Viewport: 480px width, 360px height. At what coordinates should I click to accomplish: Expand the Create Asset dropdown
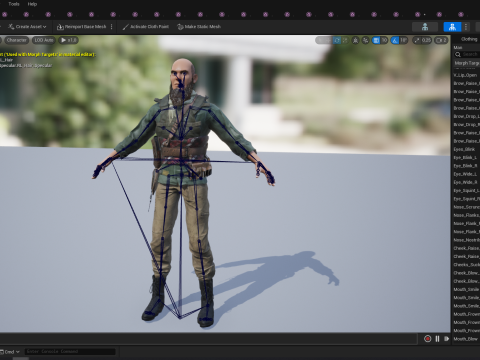pyautogui.click(x=27, y=27)
